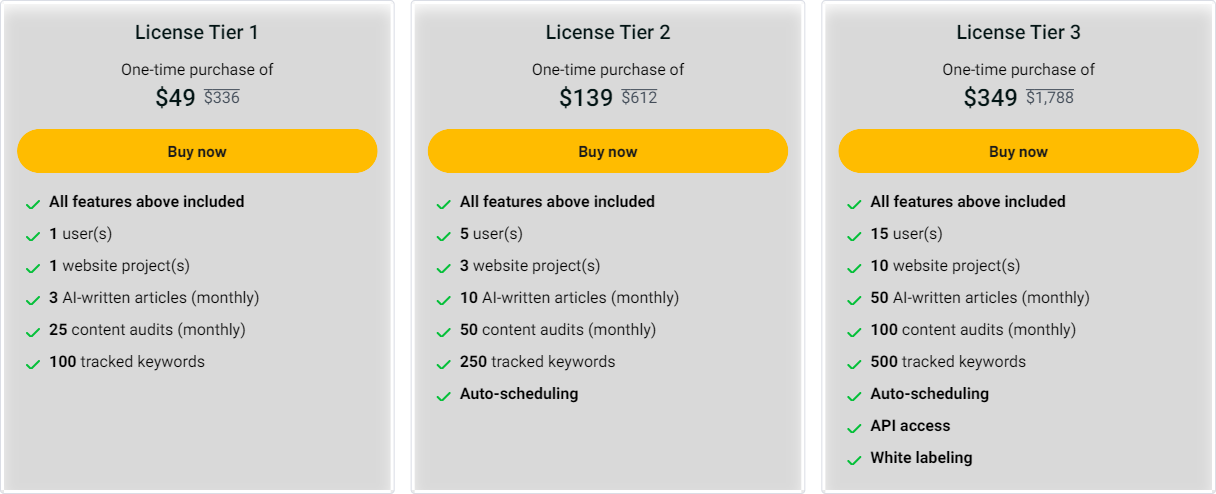Click checkmark beside 250 tracked keywords
1216x494 pixels.
[444, 365]
